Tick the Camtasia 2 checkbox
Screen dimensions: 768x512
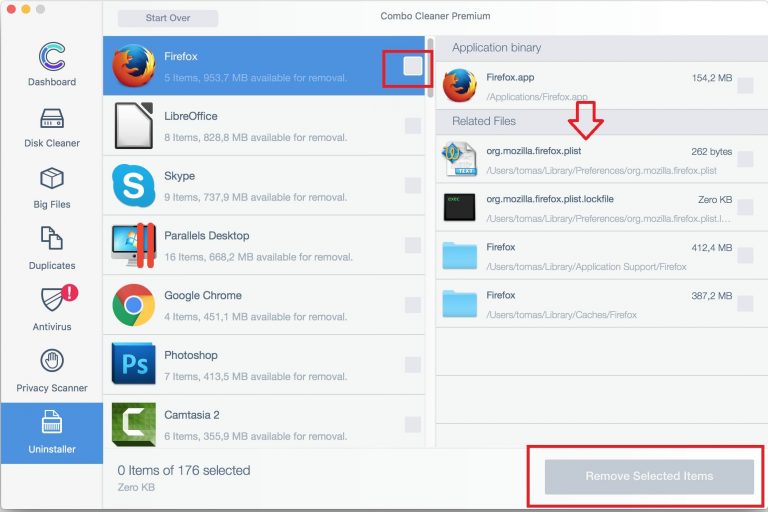coord(413,424)
